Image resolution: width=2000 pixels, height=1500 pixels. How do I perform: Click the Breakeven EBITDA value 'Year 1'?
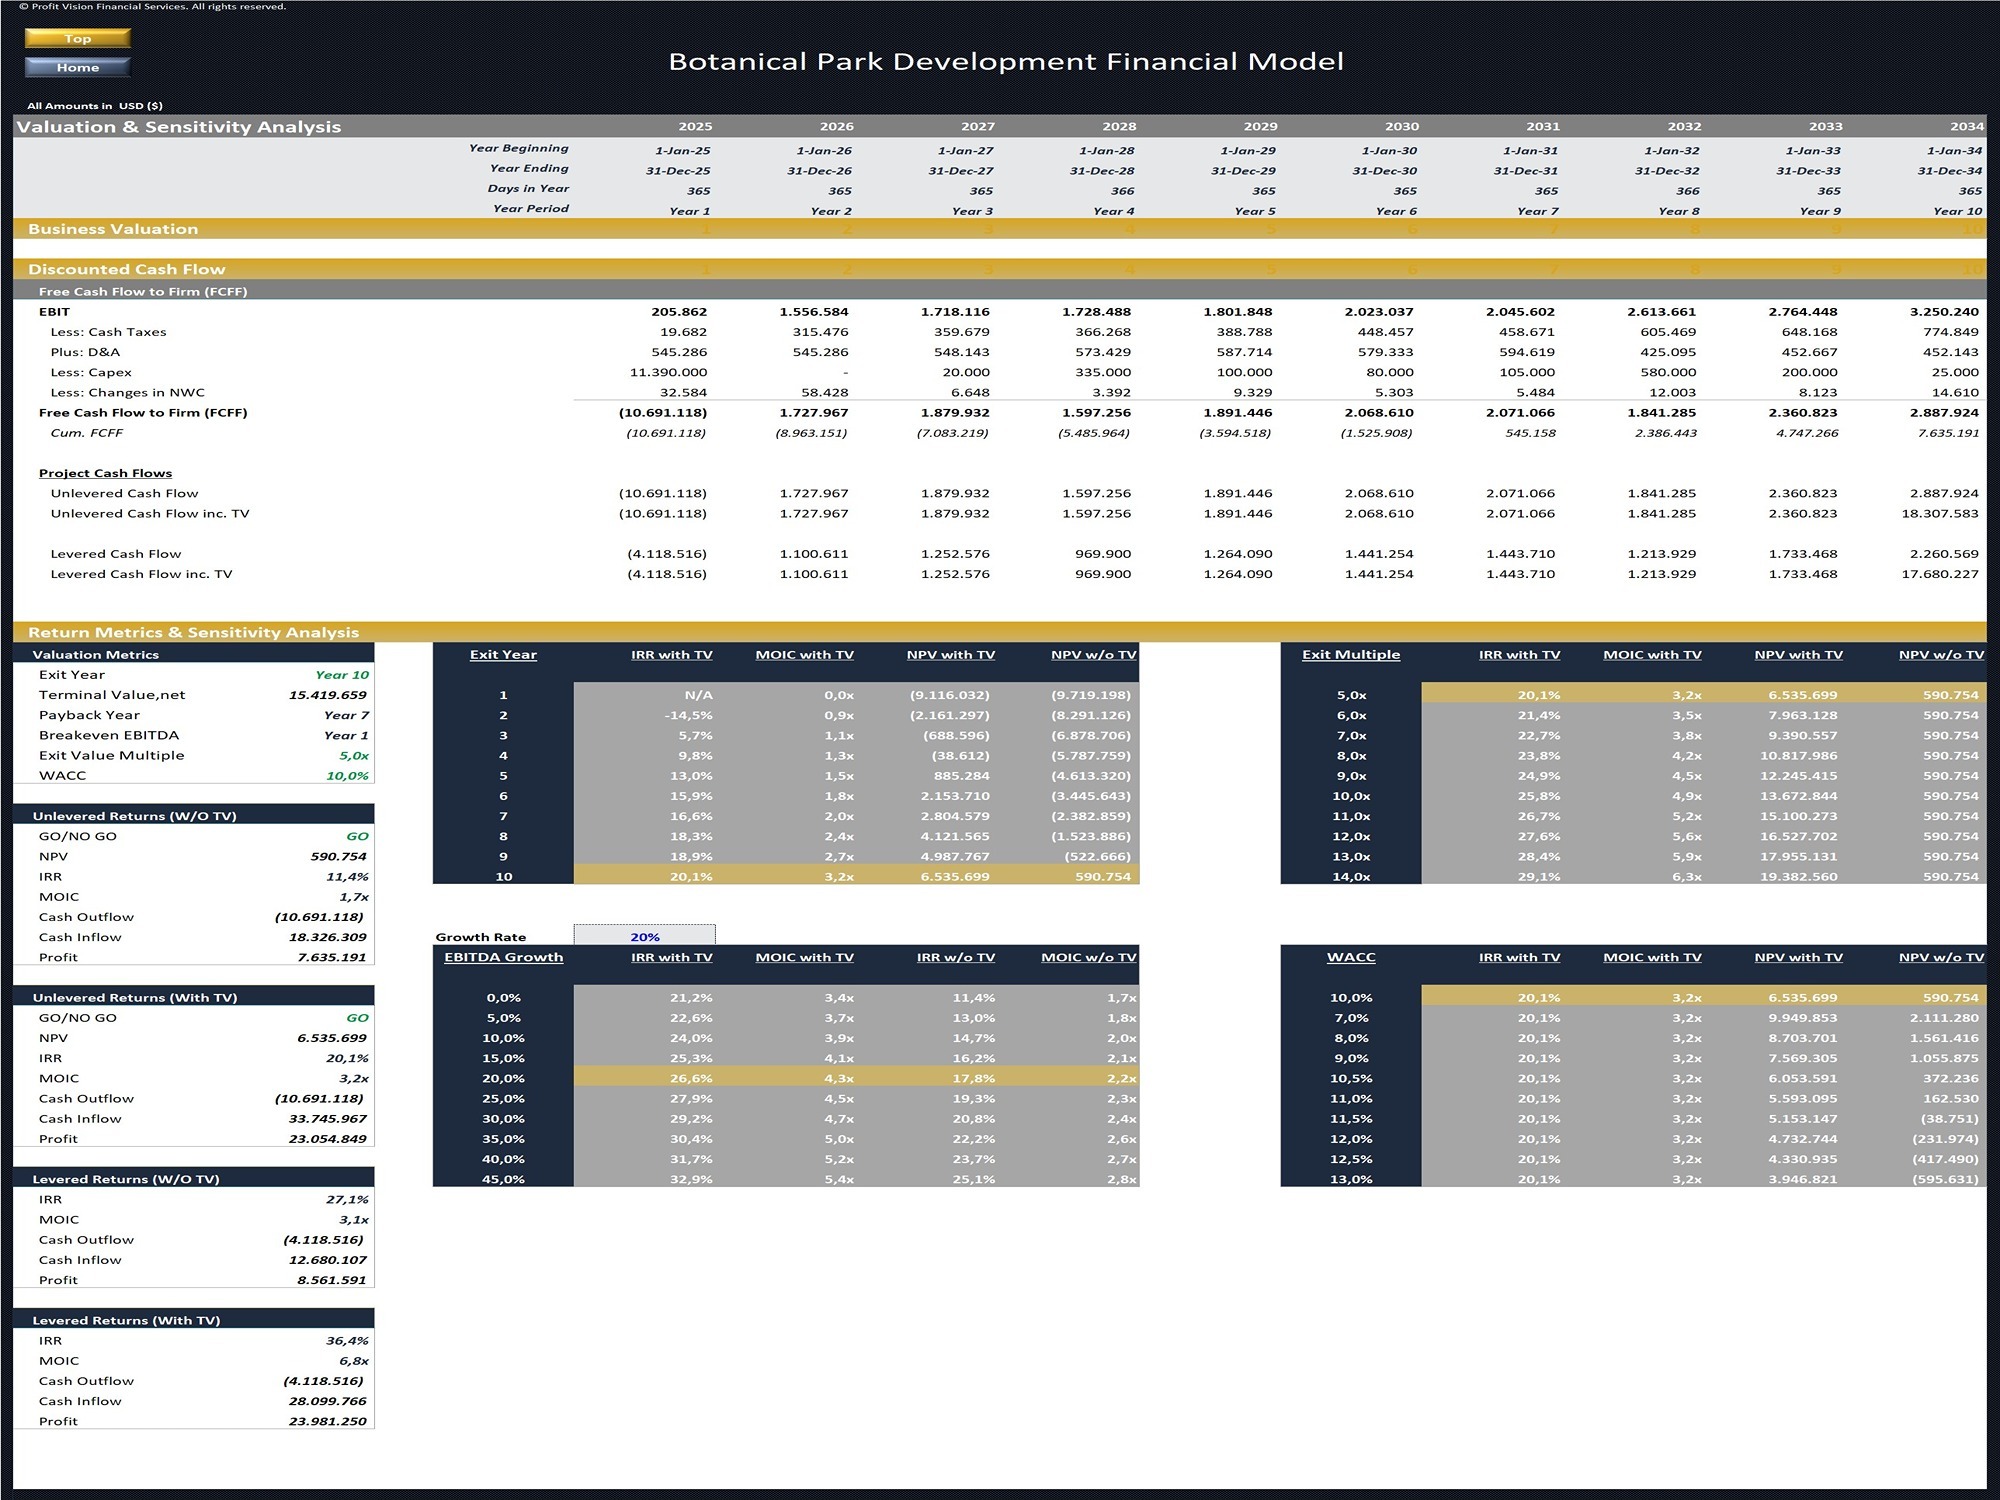(x=346, y=735)
